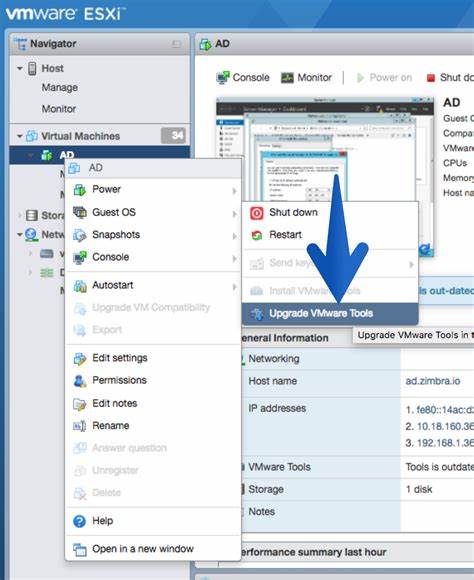This screenshot has height=580, width=474.
Task: Click the Monitor toolbar icon
Action: point(287,78)
